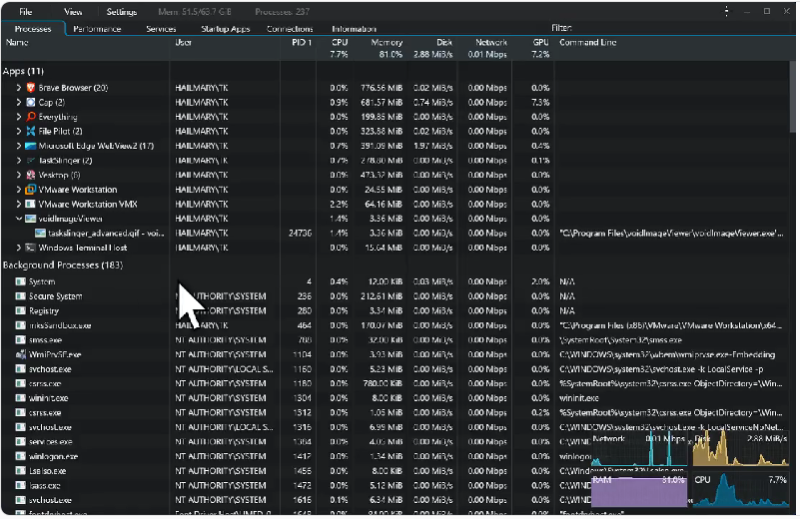Click the lsass.exe process icon
The image size is (800, 519).
coord(20,485)
